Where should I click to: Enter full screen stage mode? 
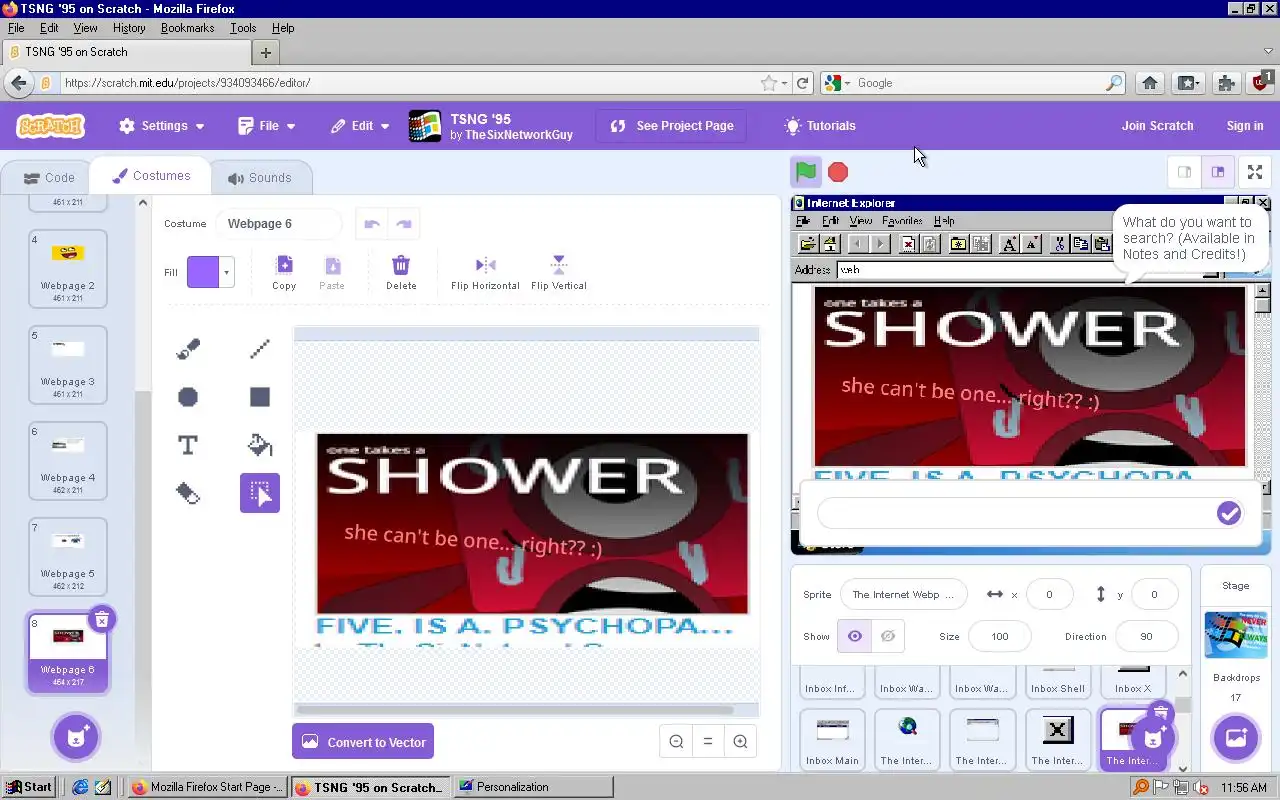click(x=1255, y=172)
